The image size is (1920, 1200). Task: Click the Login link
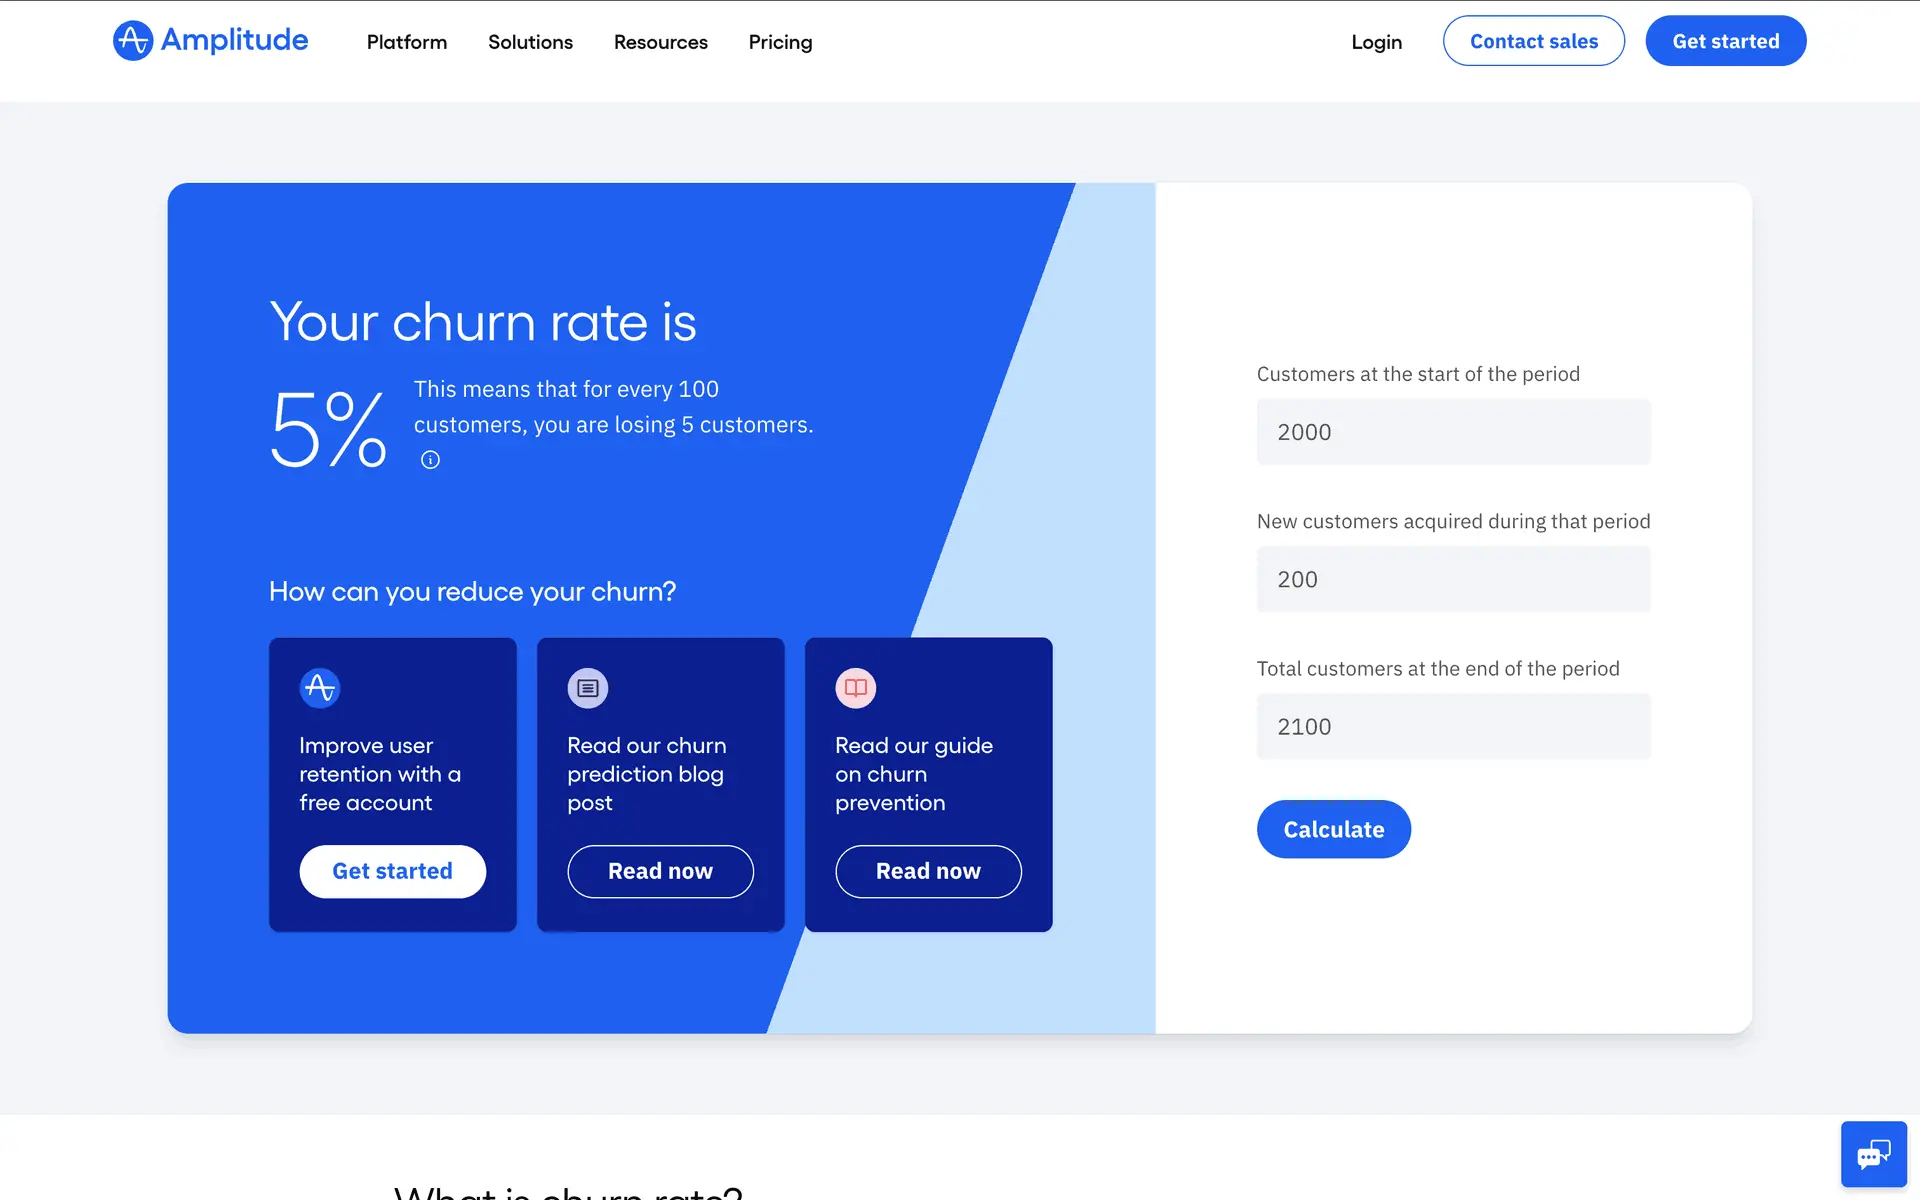(x=1377, y=42)
